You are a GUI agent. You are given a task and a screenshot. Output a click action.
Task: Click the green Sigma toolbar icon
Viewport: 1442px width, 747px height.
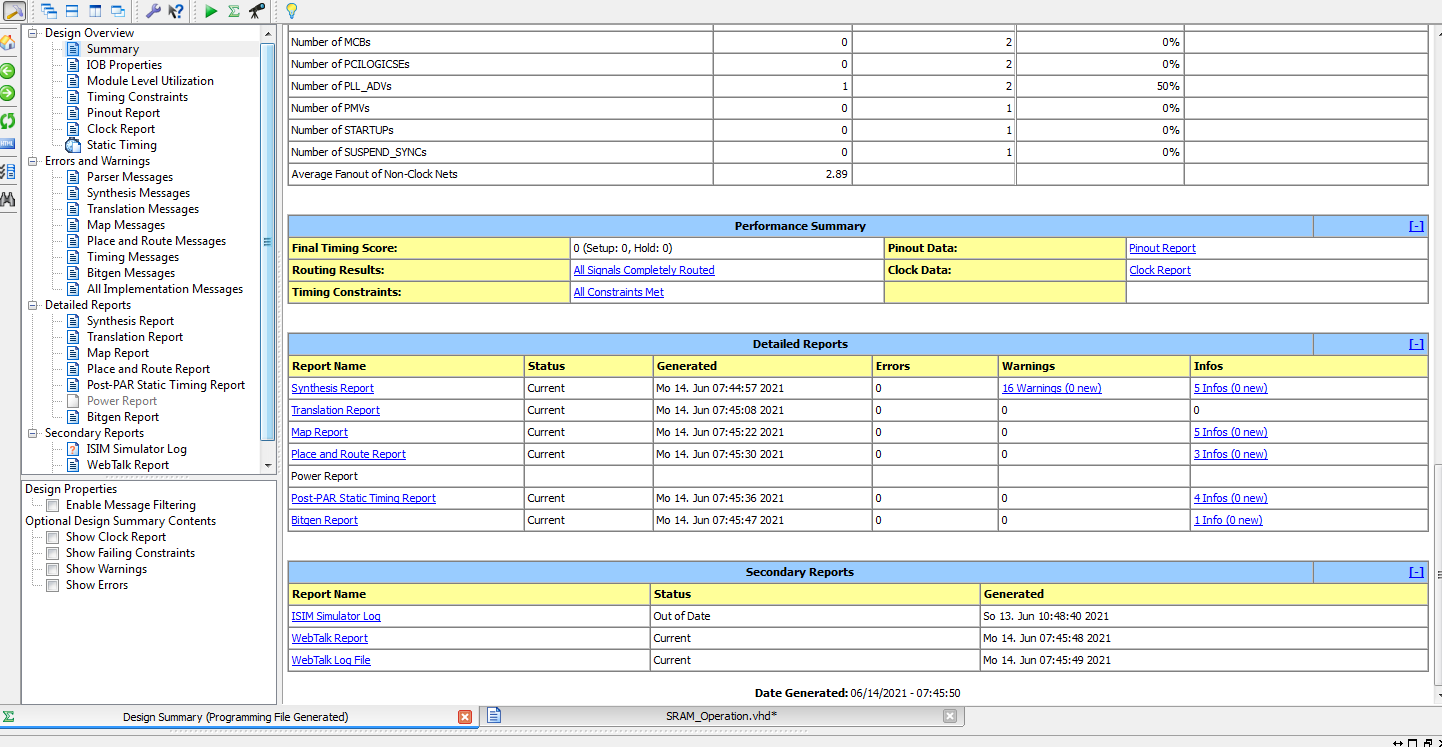[x=234, y=11]
